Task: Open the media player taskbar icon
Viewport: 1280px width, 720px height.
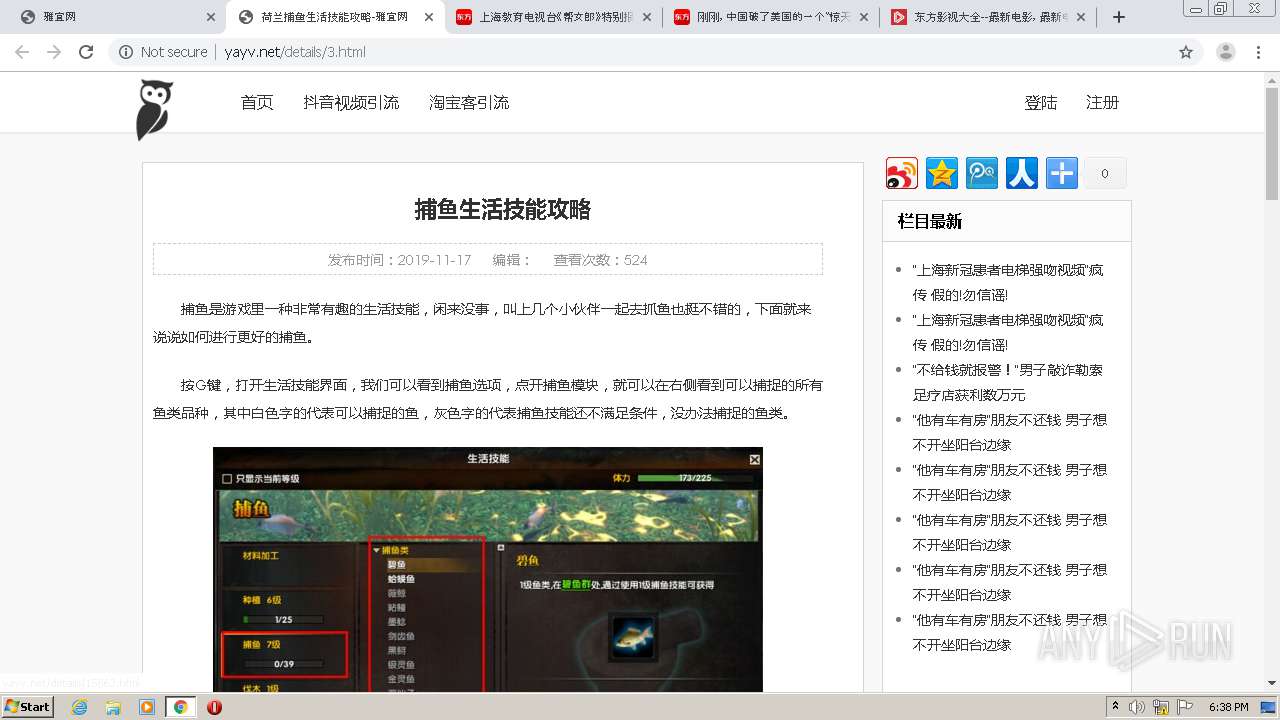Action: coord(147,707)
